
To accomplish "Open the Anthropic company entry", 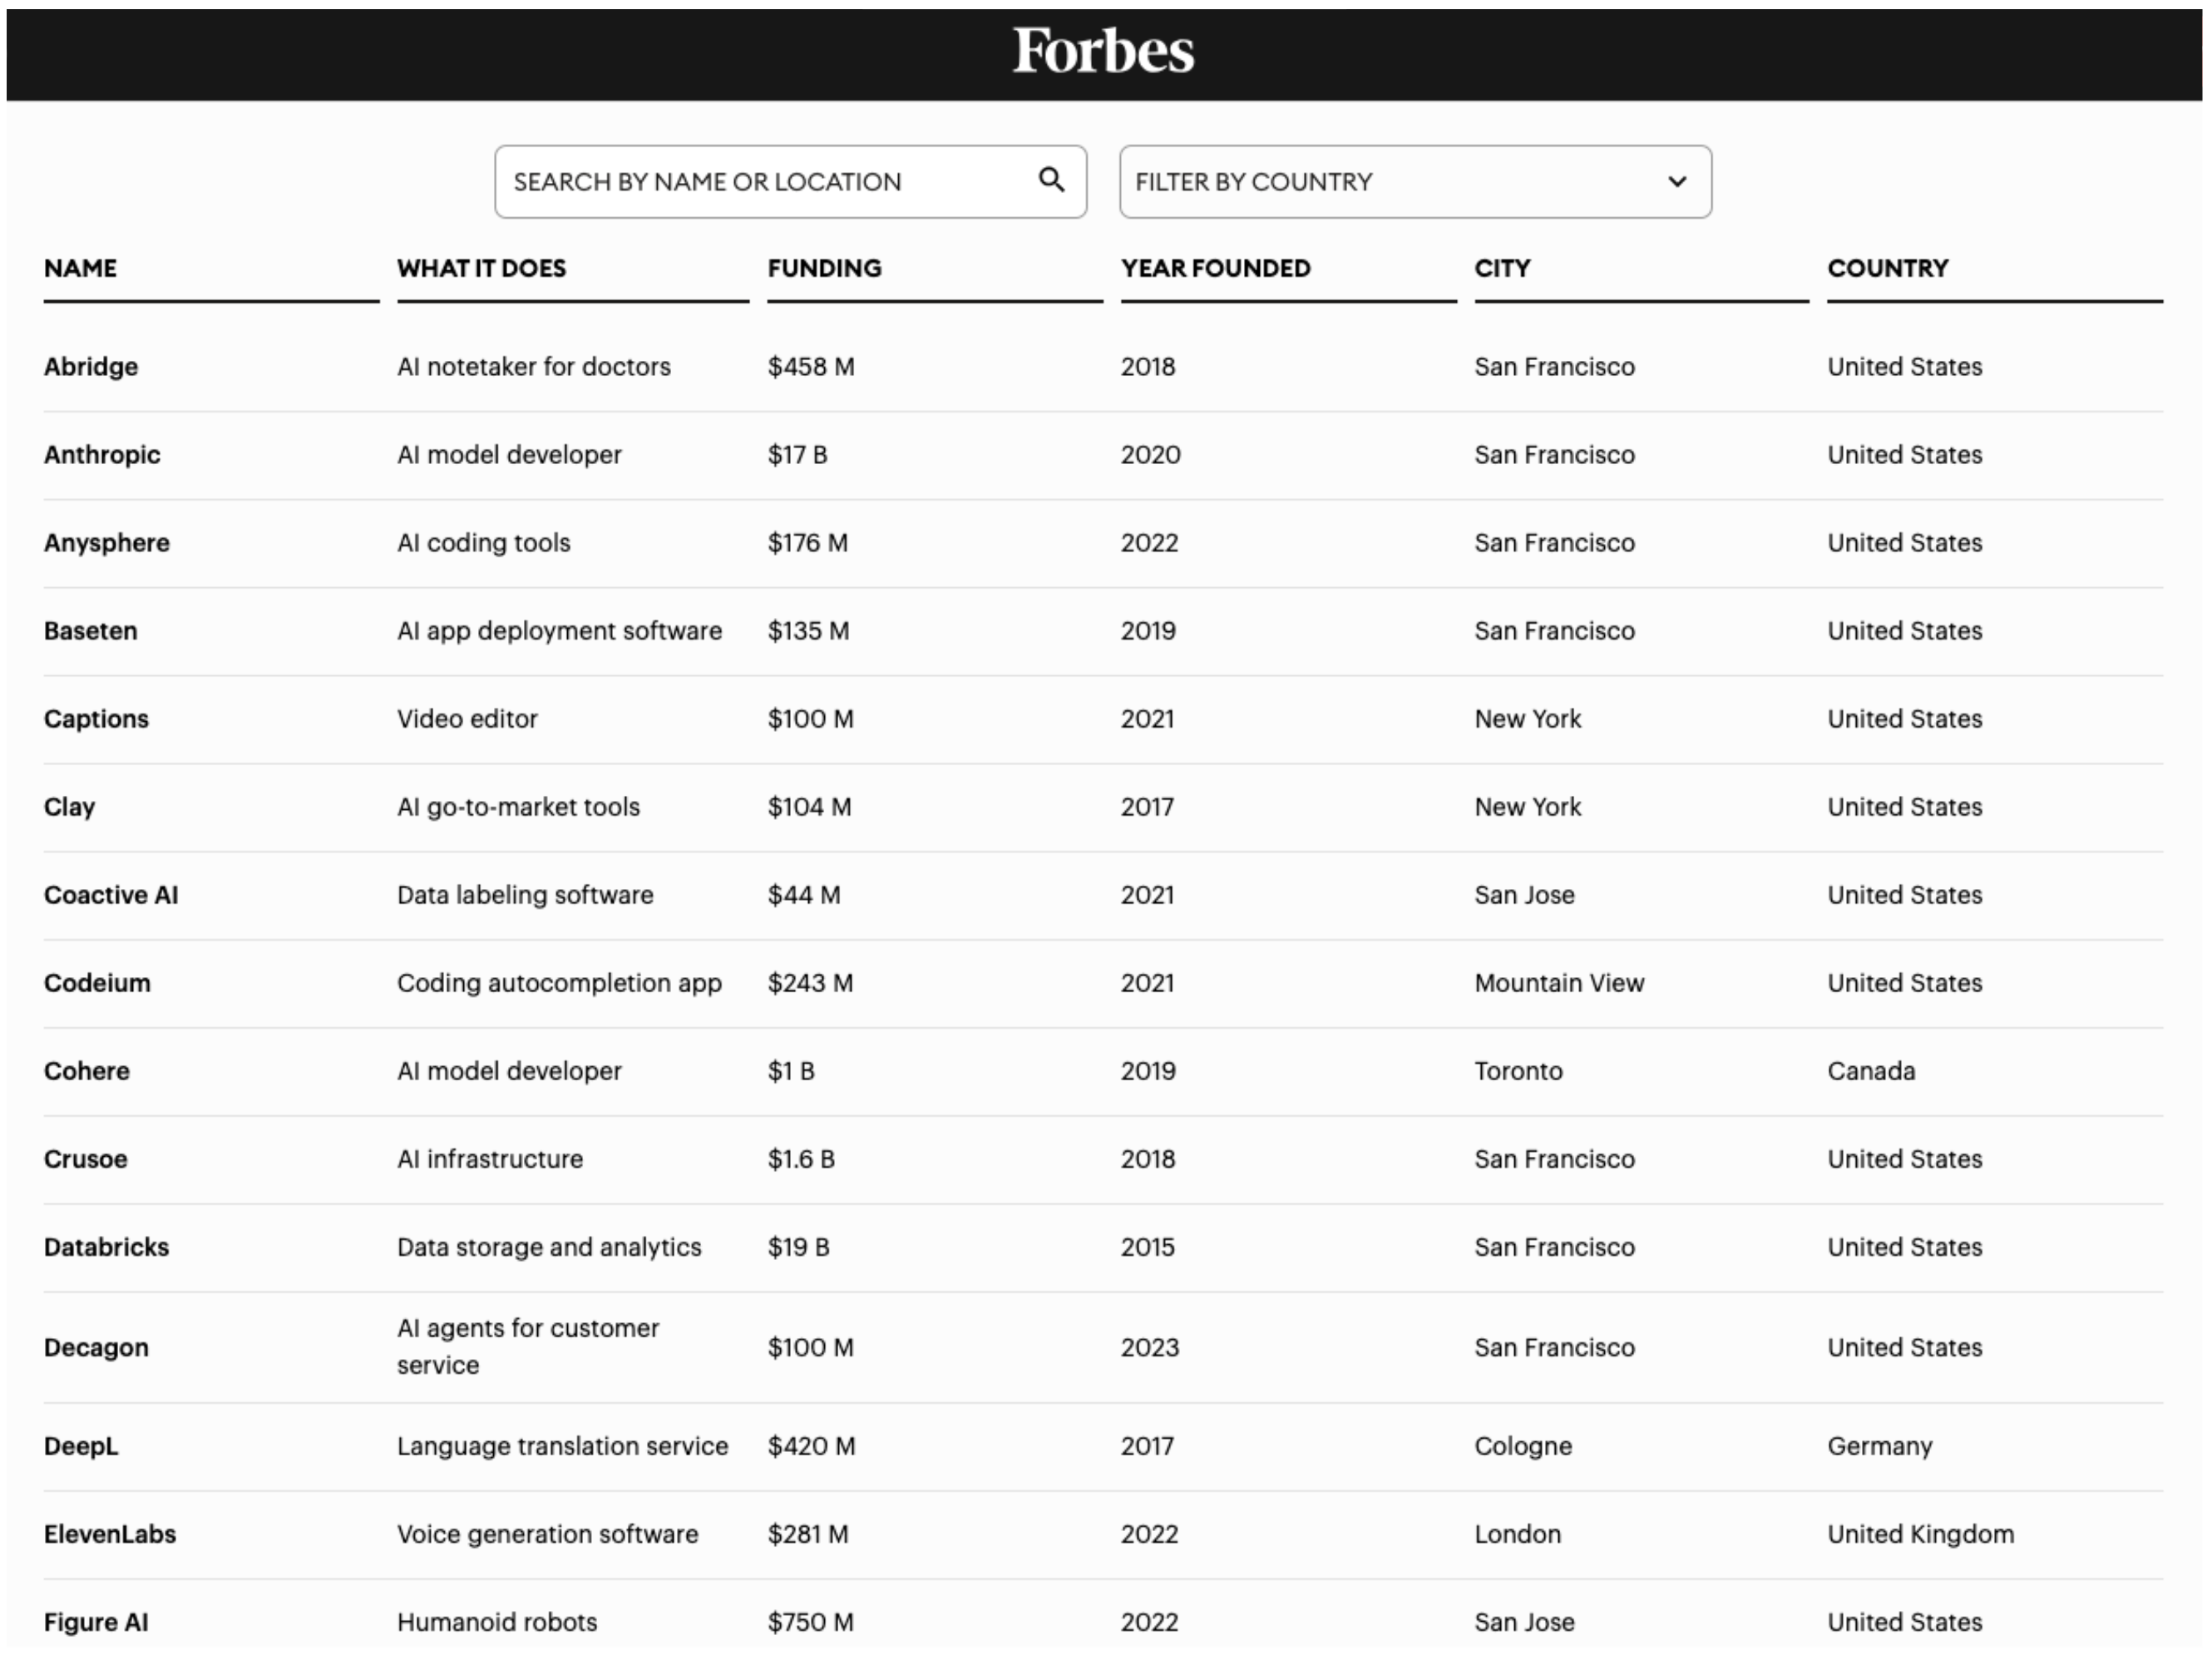I will (102, 455).
